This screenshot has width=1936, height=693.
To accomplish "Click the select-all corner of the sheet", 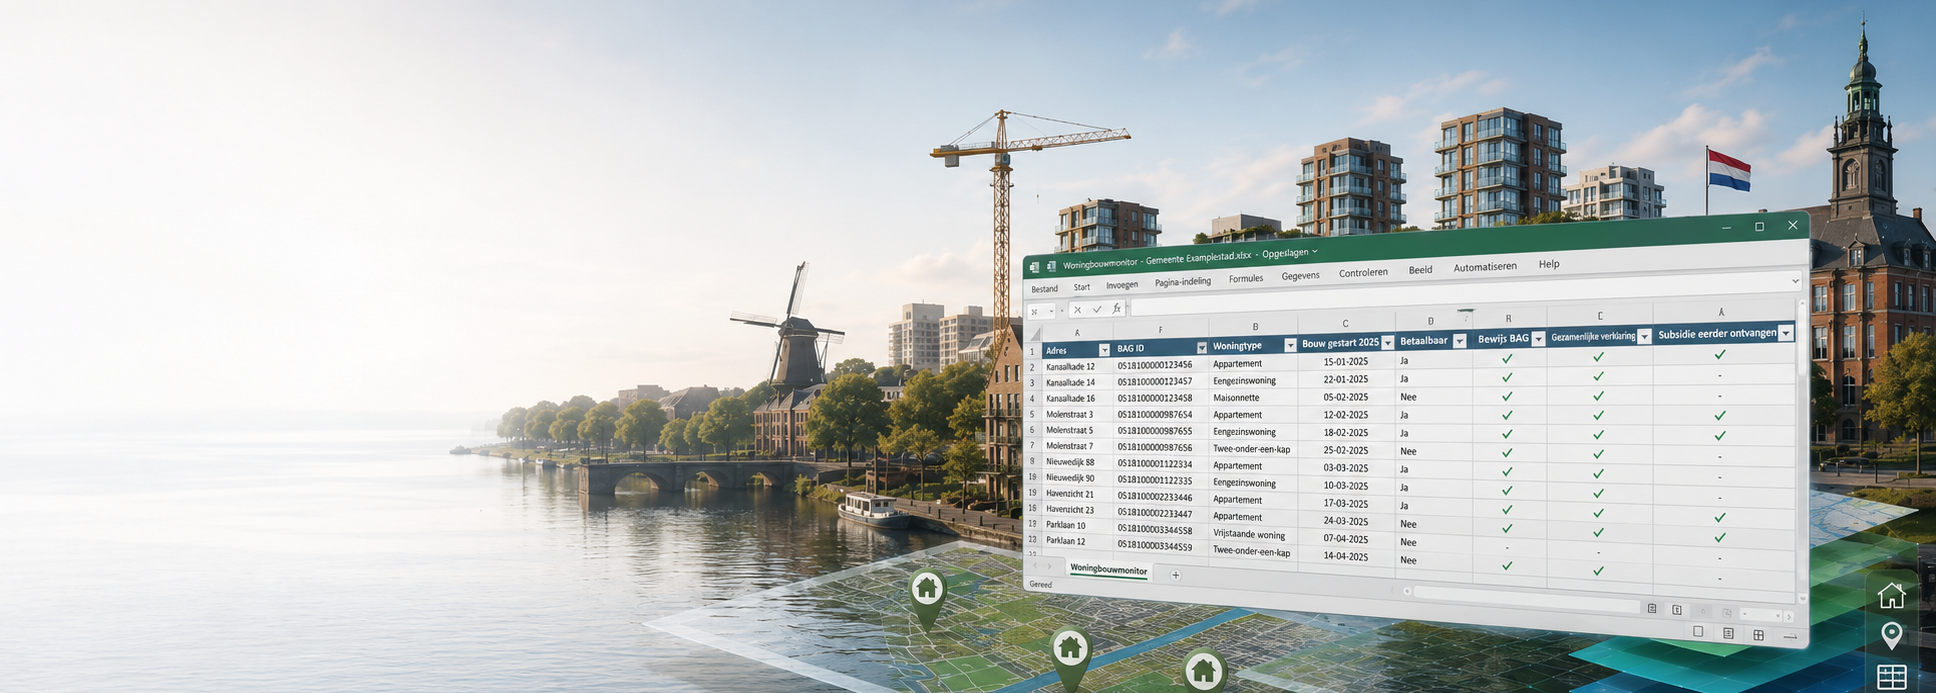I will pos(1035,334).
